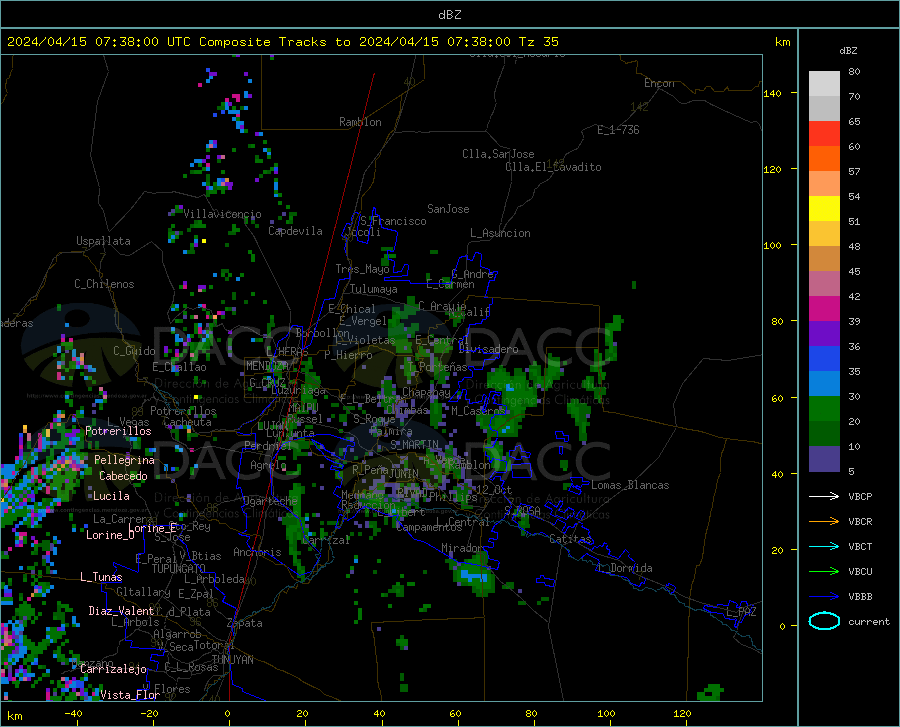900x727 pixels.
Task: Click the Cabecedo map label
Action: pyautogui.click(x=123, y=476)
